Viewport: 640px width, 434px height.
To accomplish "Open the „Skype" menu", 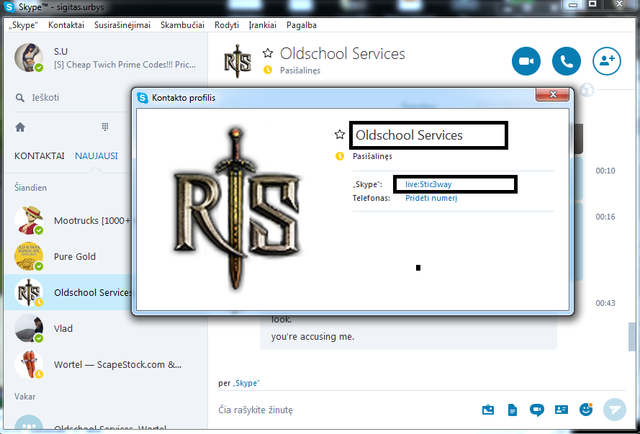I will pos(23,25).
